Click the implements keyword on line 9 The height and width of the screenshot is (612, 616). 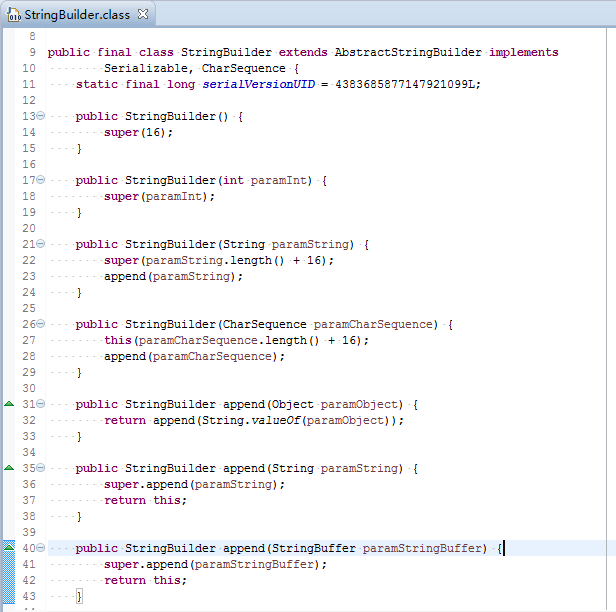pos(524,52)
